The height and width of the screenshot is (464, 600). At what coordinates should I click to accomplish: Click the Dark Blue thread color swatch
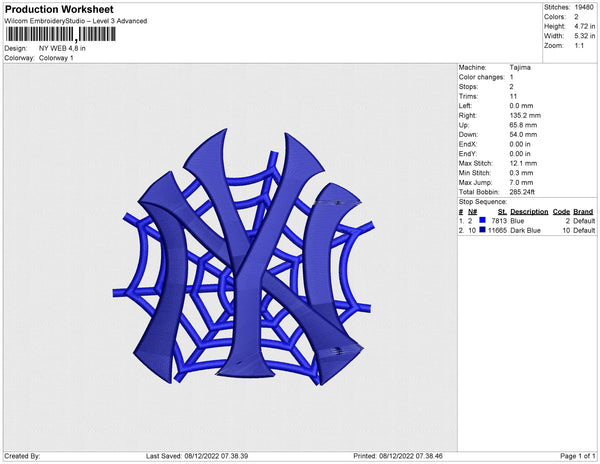[x=483, y=230]
